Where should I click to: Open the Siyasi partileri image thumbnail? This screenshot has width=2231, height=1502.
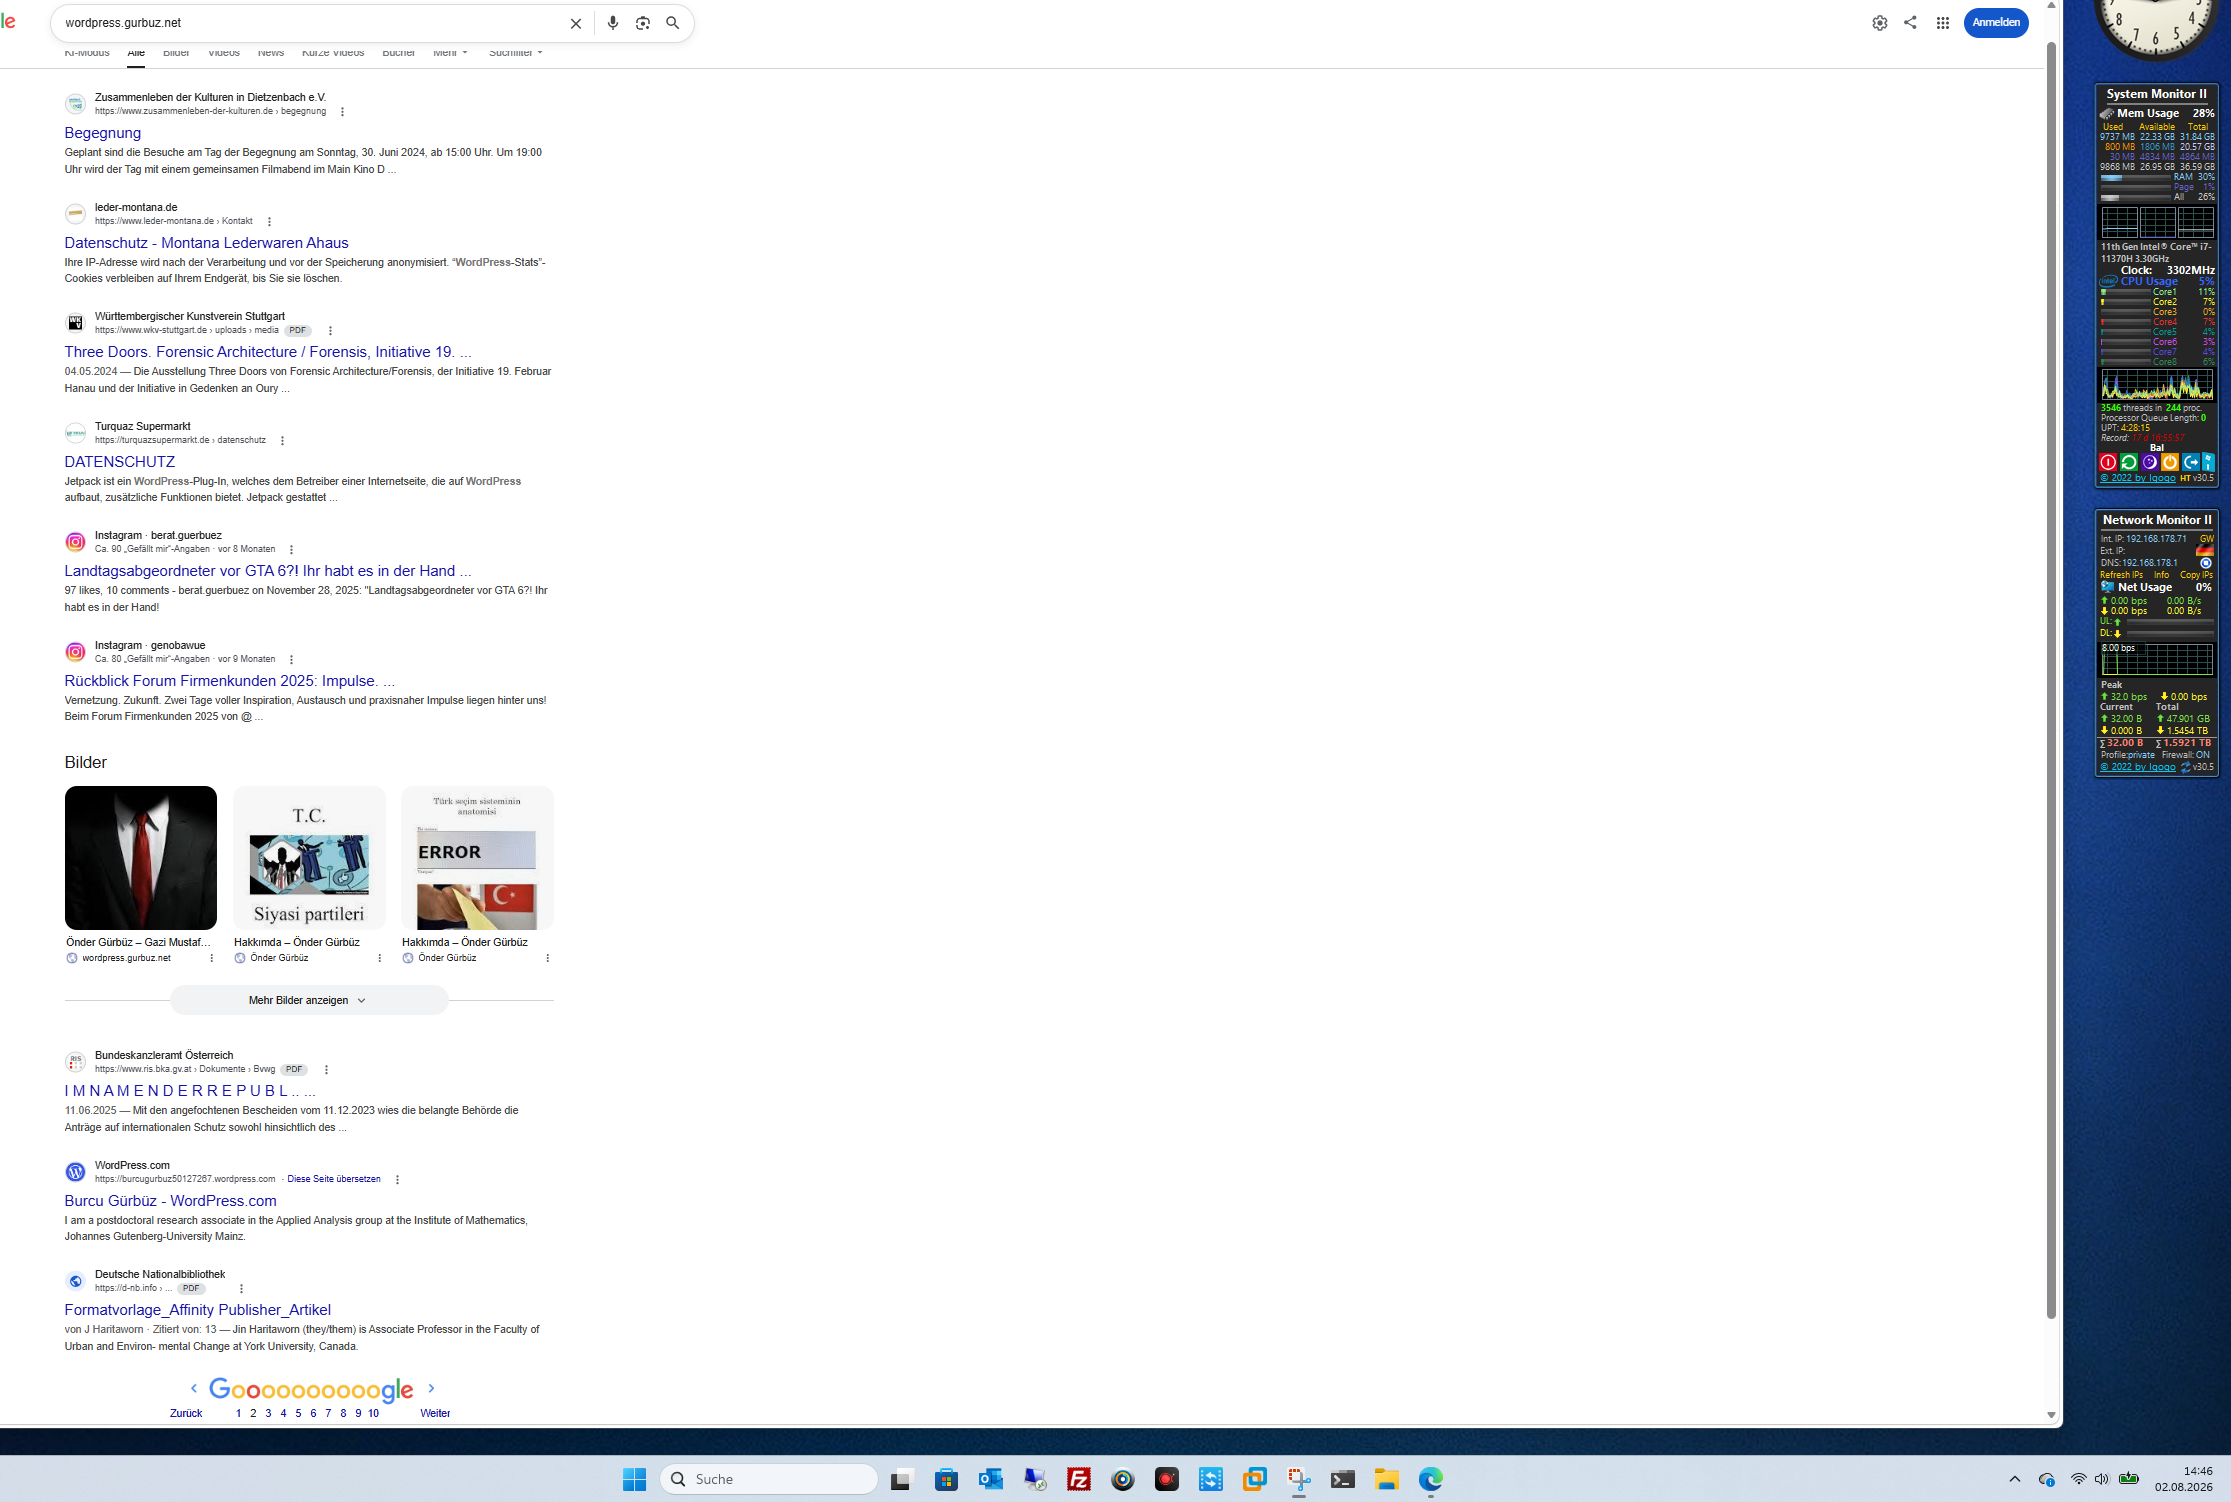click(x=309, y=858)
